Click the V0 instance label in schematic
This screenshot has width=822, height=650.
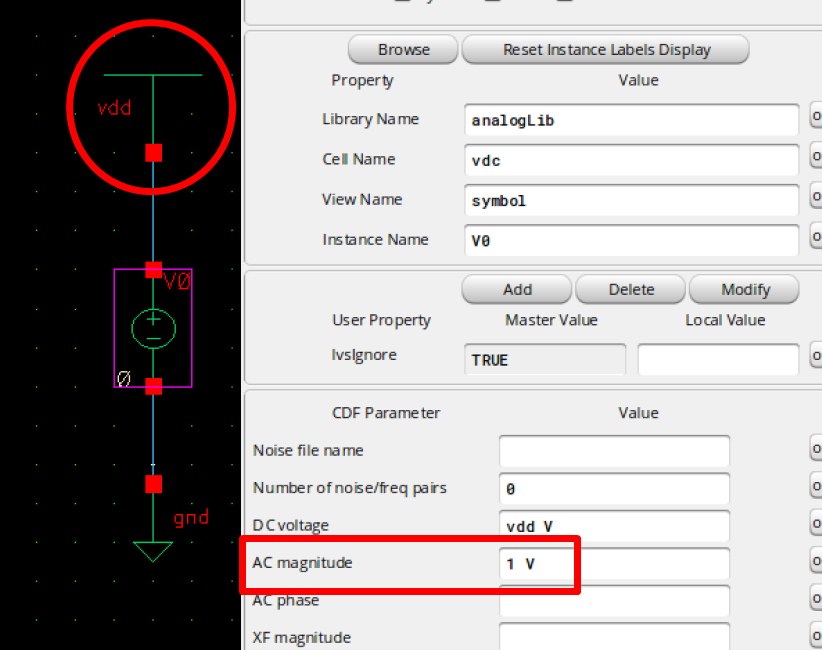(x=177, y=281)
